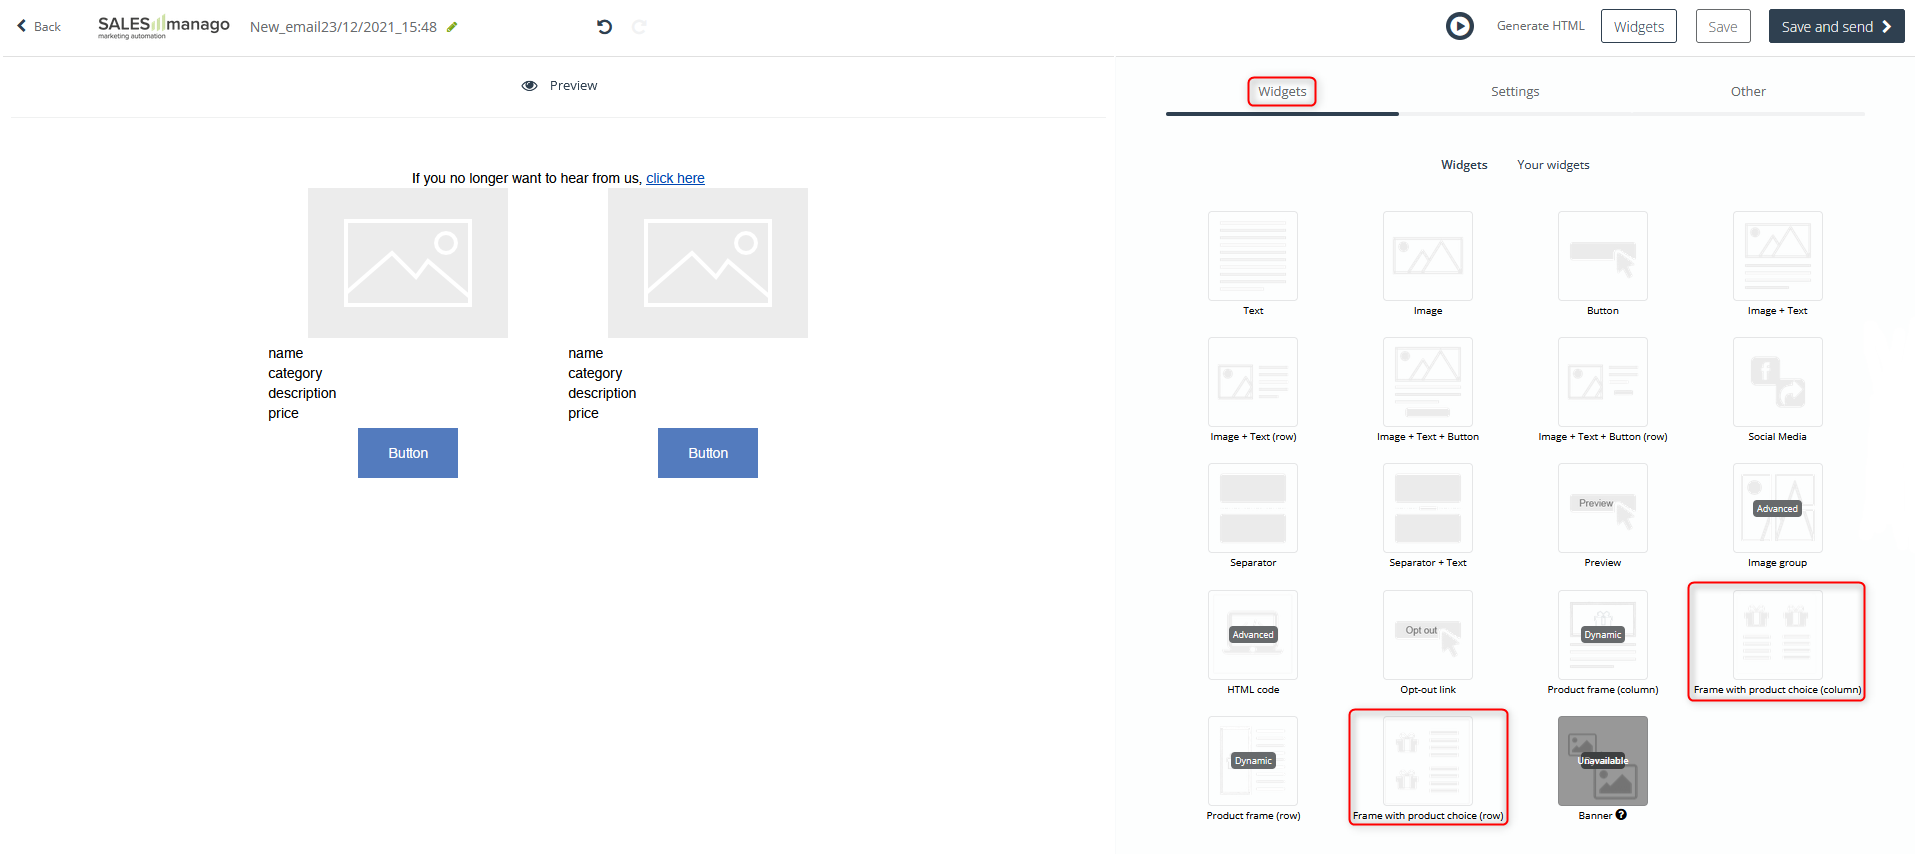Select the first product's 'category' text

pos(295,373)
